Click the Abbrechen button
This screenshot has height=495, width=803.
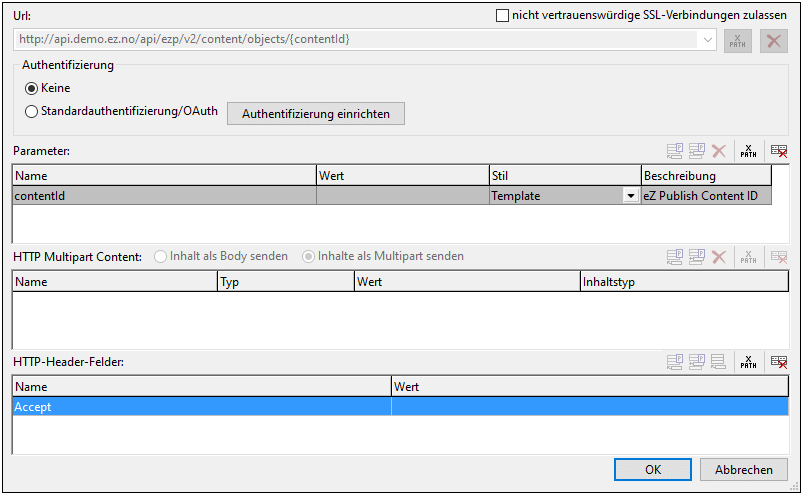click(743, 469)
